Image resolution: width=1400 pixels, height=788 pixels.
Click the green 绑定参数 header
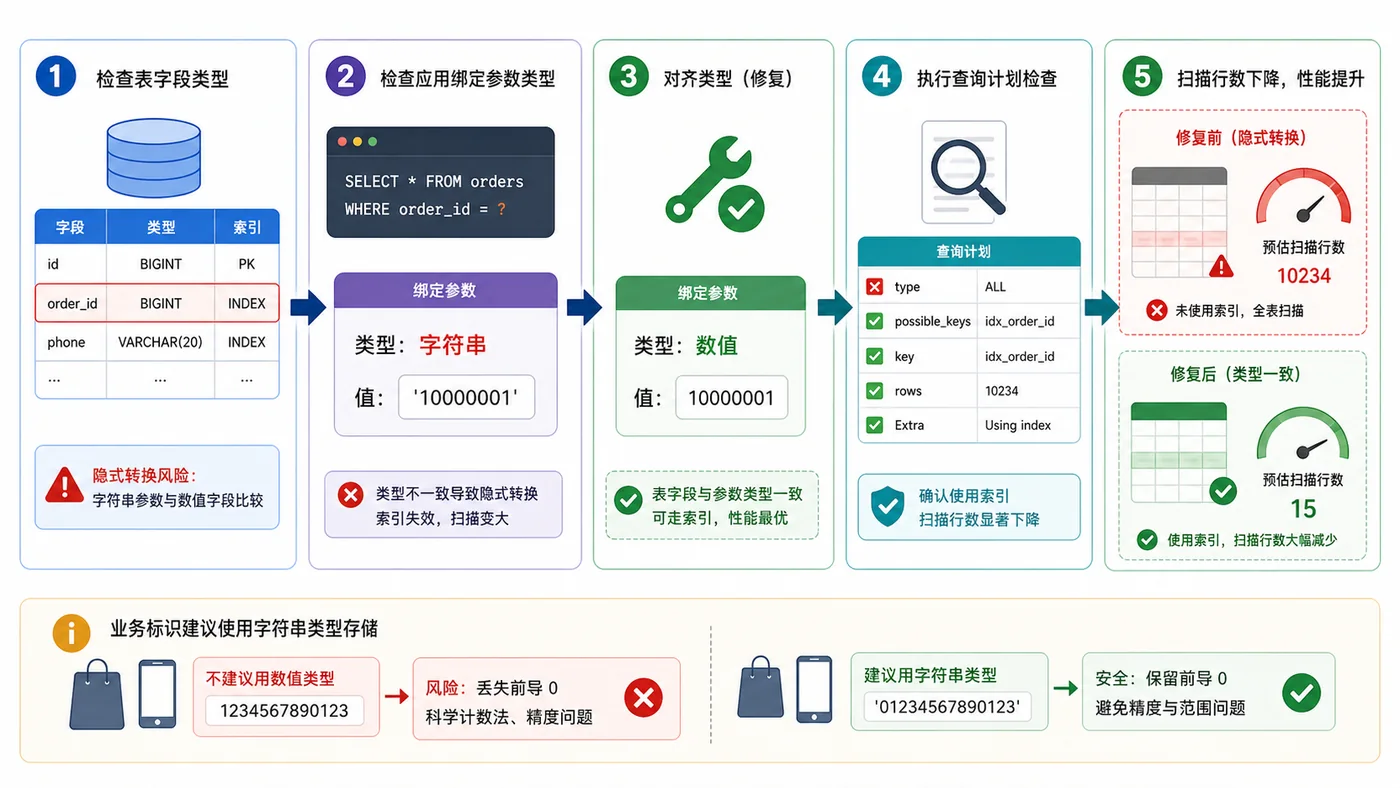tap(710, 293)
